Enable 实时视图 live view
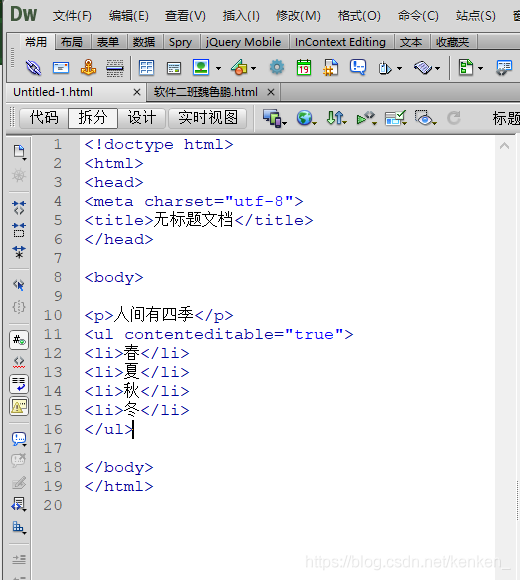This screenshot has width=520, height=580. point(207,118)
